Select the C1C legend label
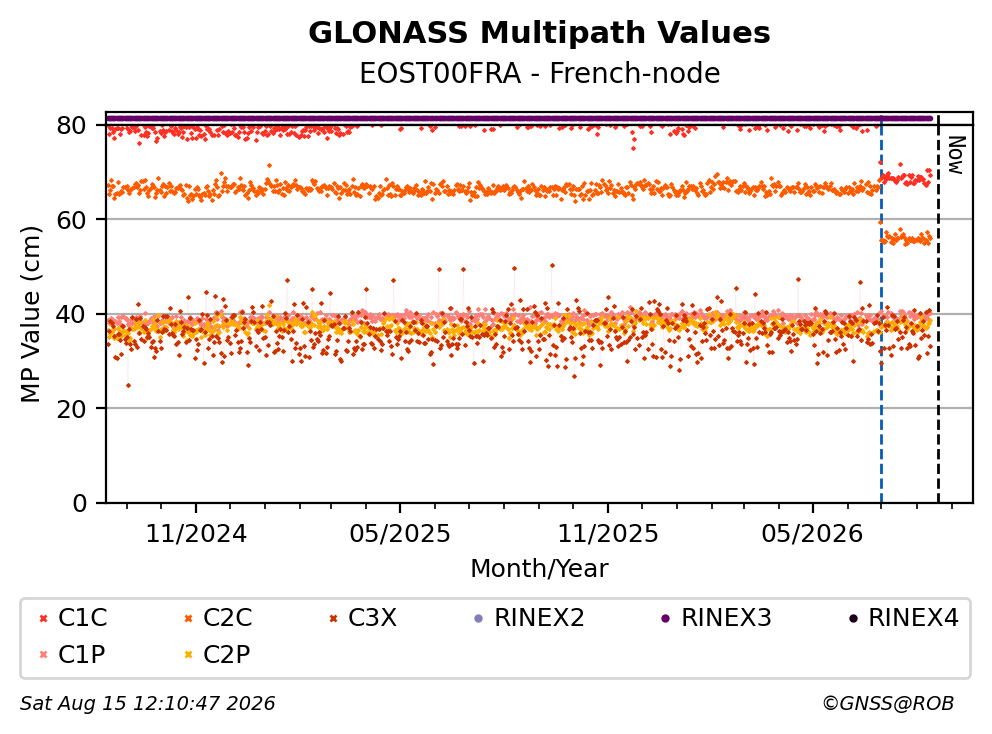Screen dimensions: 992x734 [x=82, y=618]
